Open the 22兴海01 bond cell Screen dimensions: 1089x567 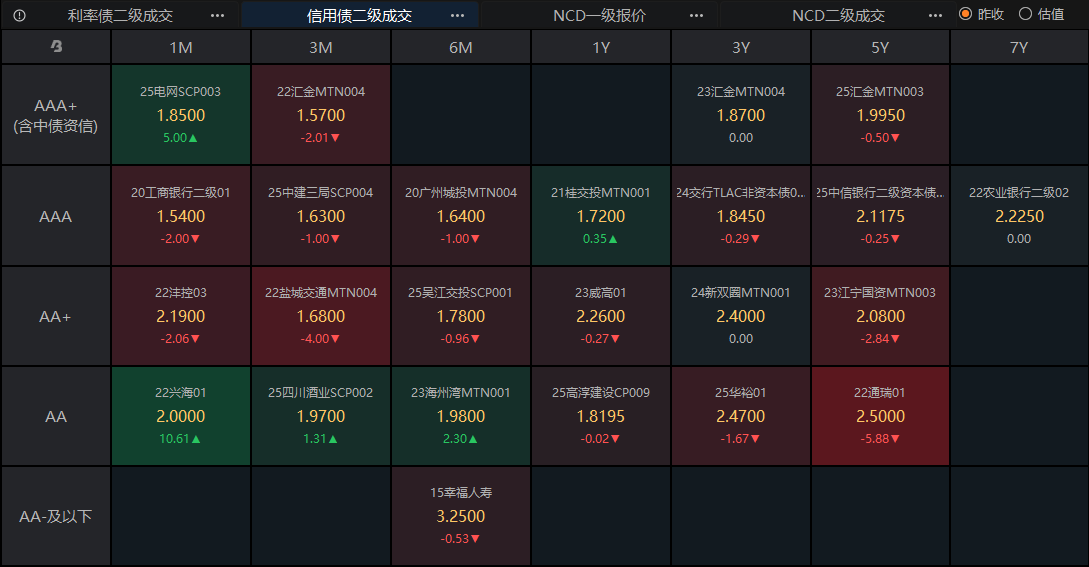[181, 416]
